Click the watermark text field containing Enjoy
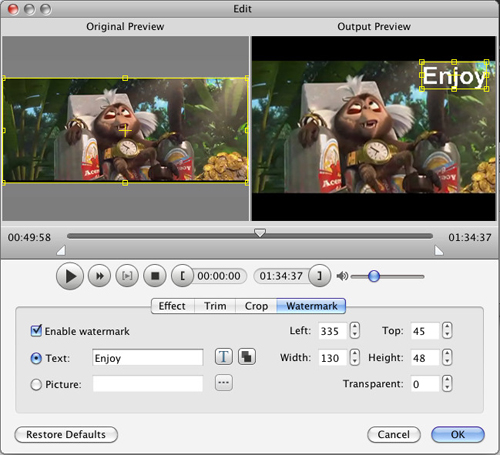The image size is (500, 455). pyautogui.click(x=148, y=358)
